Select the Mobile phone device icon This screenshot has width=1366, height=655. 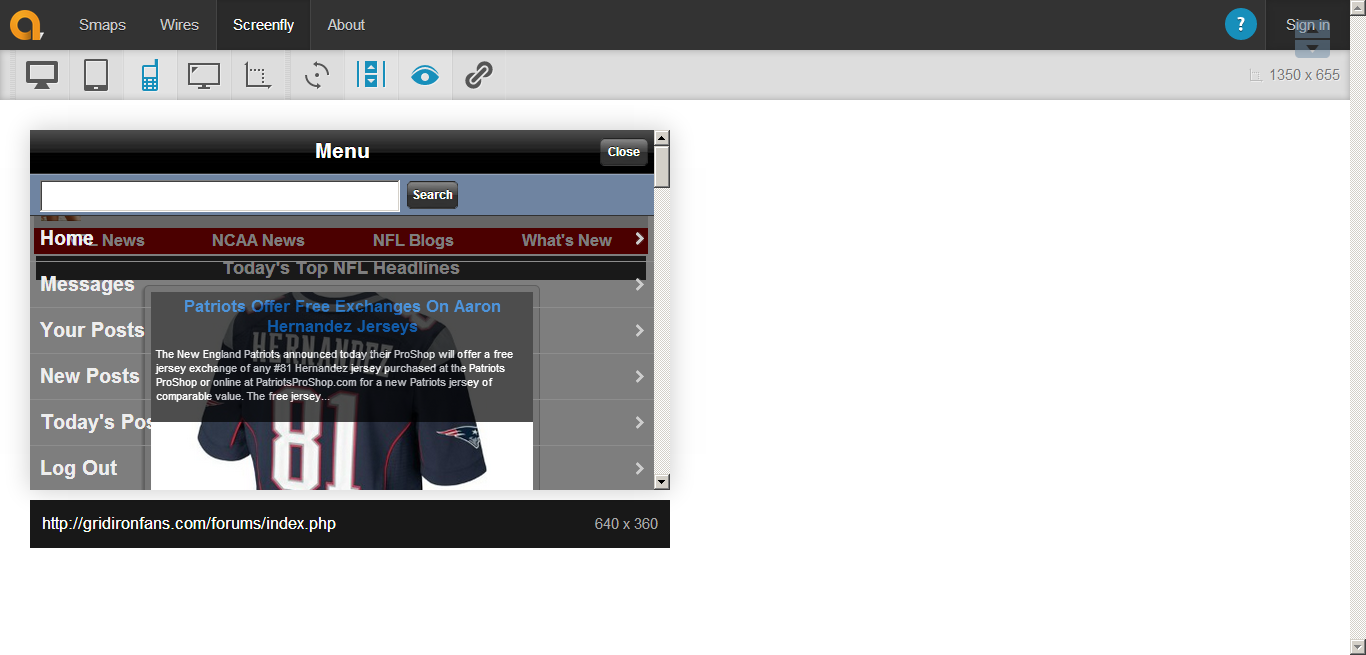click(x=150, y=75)
